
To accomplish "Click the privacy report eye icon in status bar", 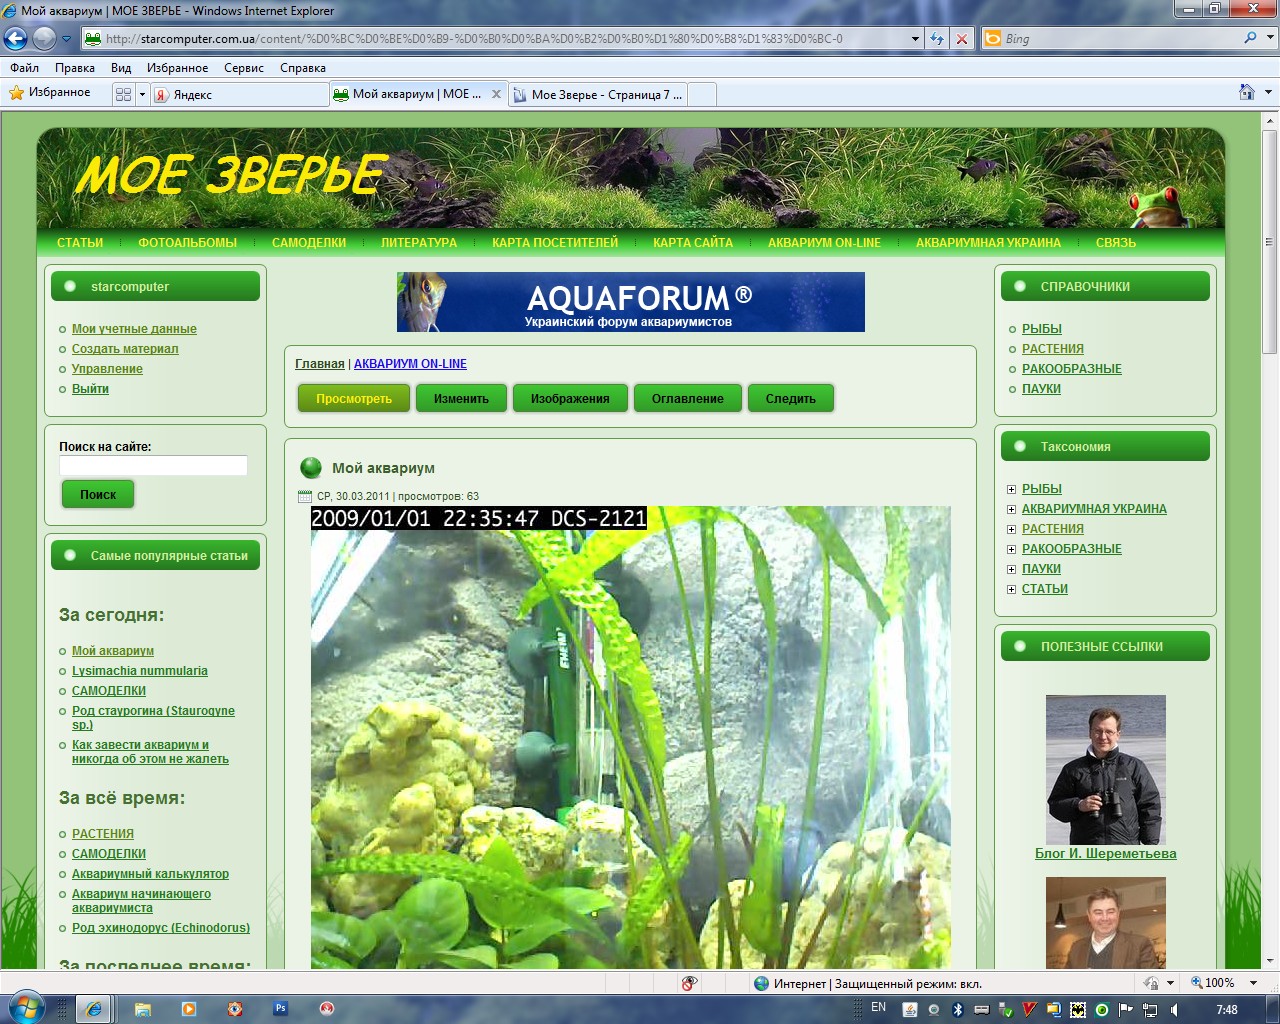I will 689,983.
